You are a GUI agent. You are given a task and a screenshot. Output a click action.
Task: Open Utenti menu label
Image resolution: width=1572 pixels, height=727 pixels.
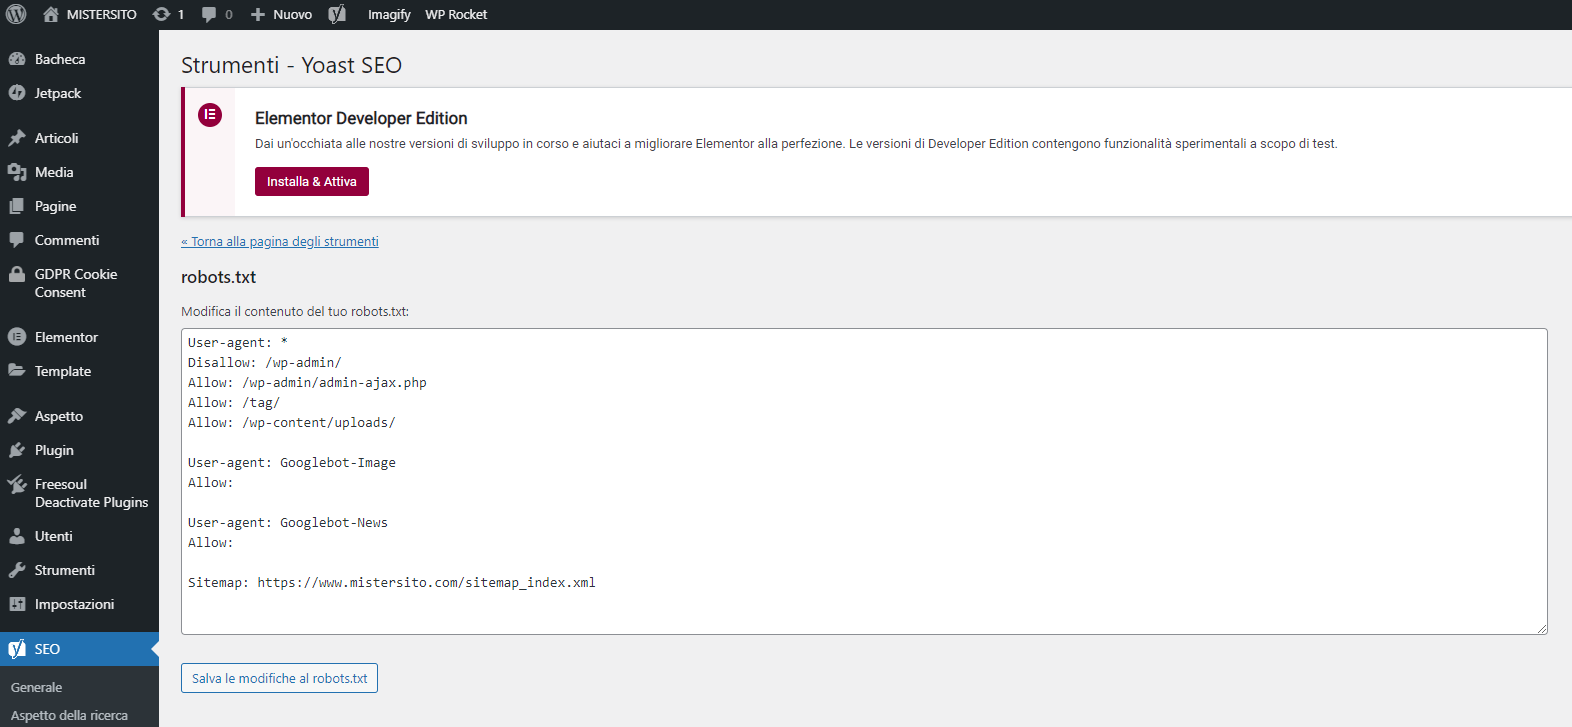tap(54, 536)
